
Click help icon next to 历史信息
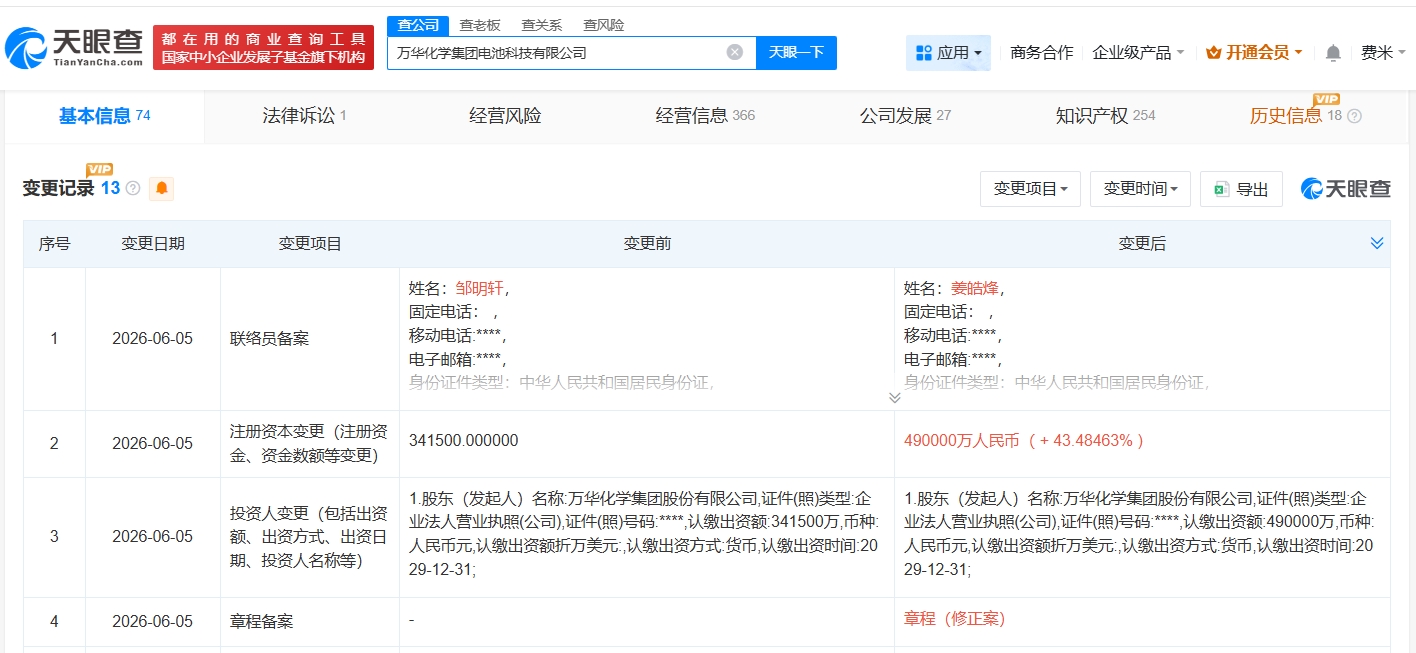click(x=1354, y=116)
